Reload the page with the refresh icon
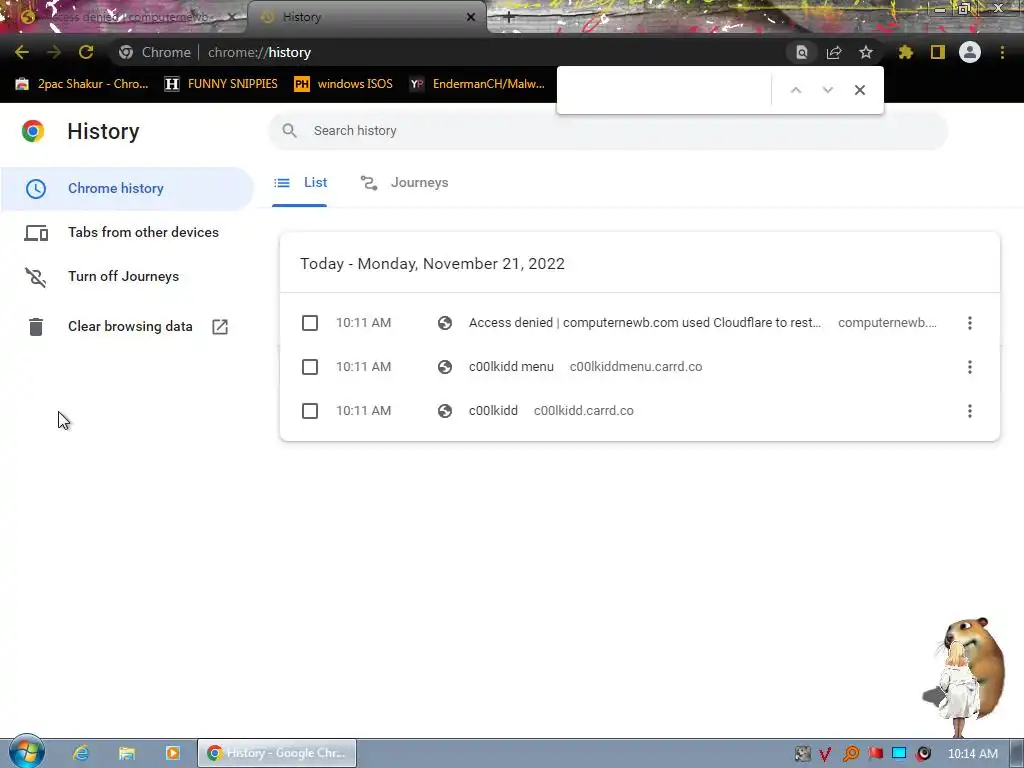The height and width of the screenshot is (768, 1024). point(86,52)
